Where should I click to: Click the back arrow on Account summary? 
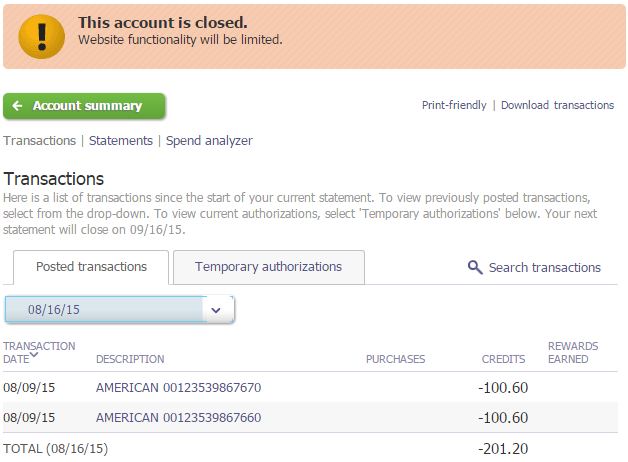[18, 106]
